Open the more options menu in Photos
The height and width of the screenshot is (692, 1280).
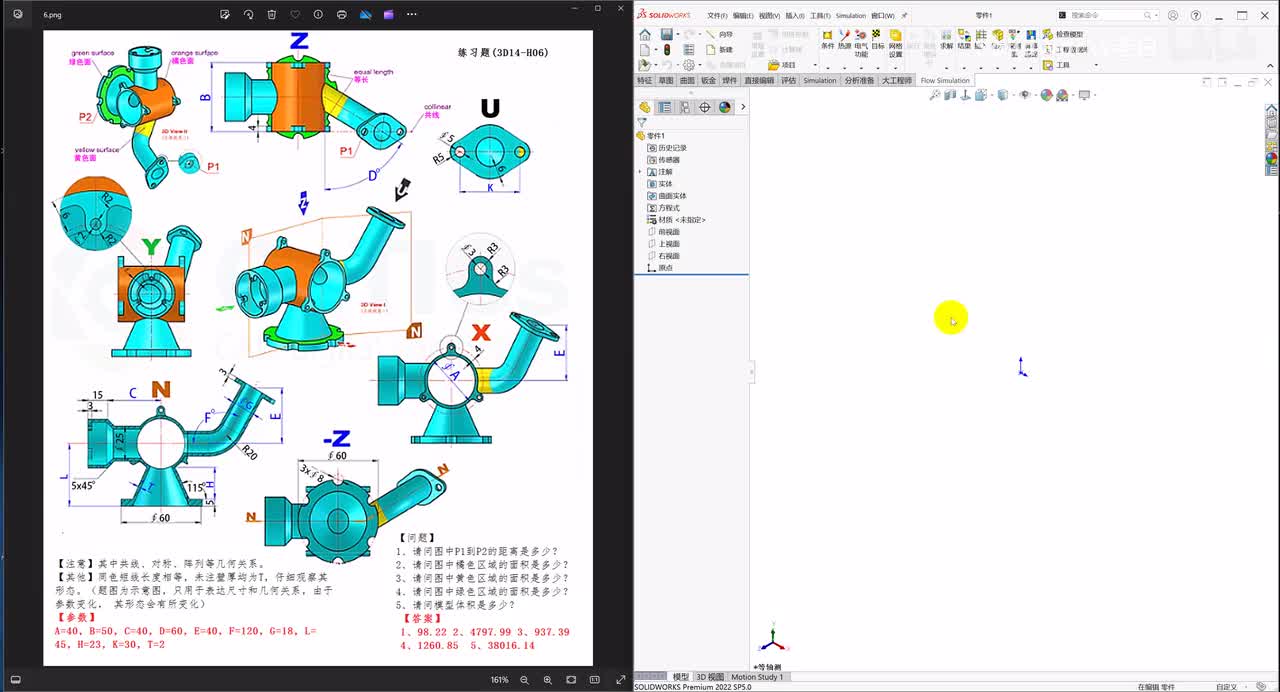[412, 15]
